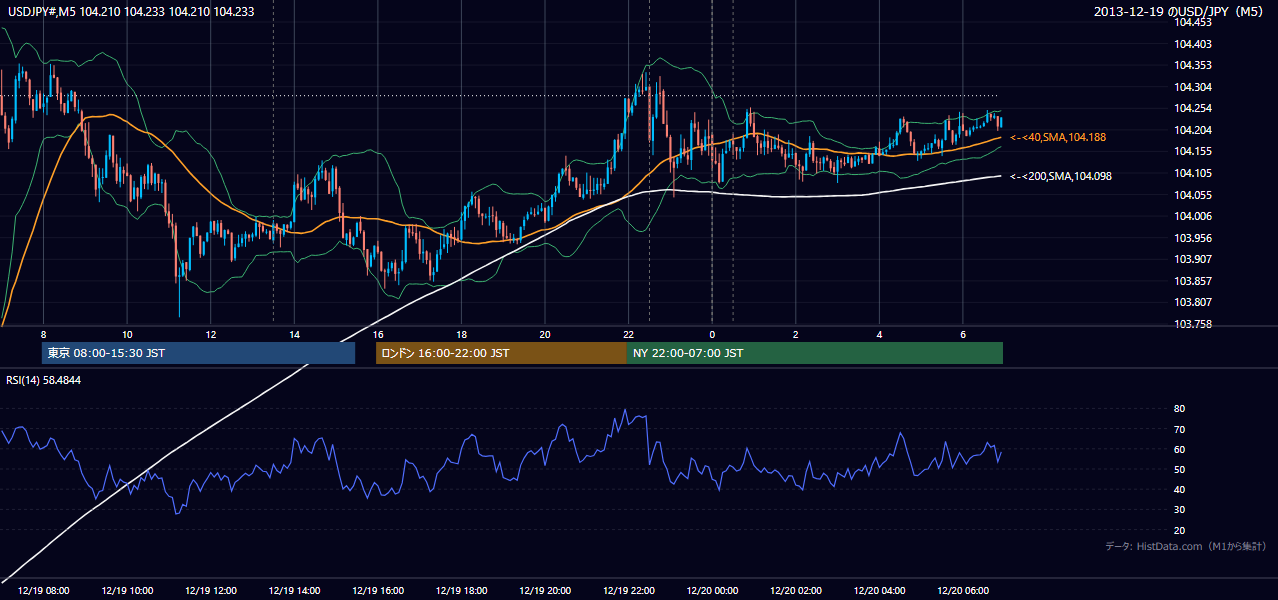Click the 104.204 price axis label

click(1194, 130)
